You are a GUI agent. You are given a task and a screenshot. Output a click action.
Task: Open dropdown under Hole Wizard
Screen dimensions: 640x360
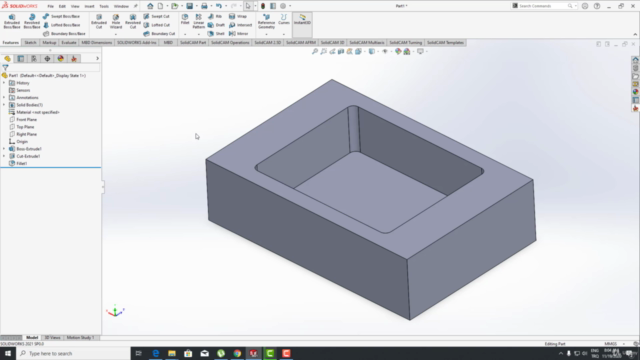tap(116, 34)
